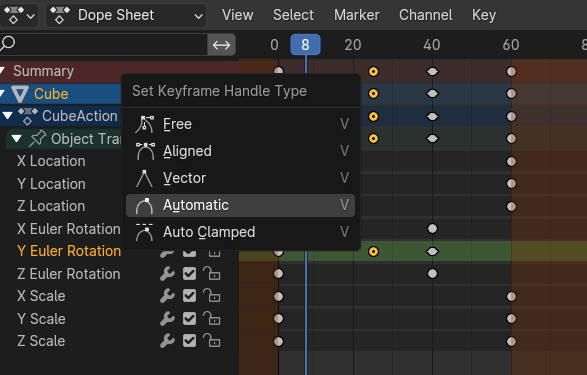Lock the Z Scale channel

(x=212, y=341)
